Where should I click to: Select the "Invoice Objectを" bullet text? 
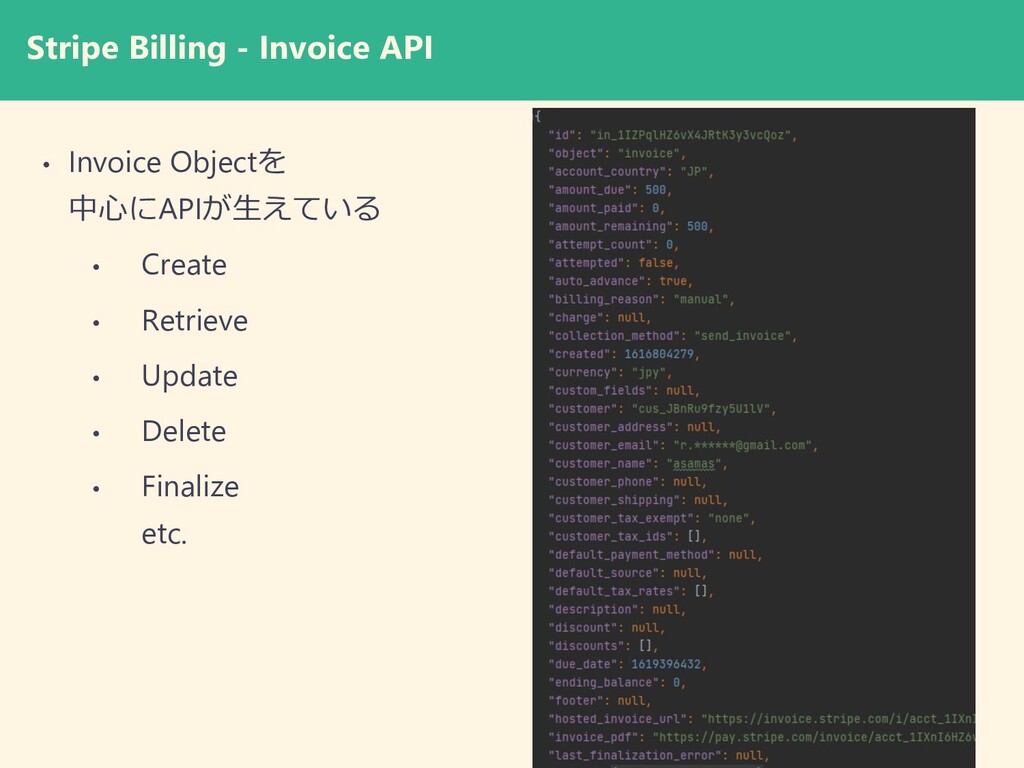coord(177,163)
